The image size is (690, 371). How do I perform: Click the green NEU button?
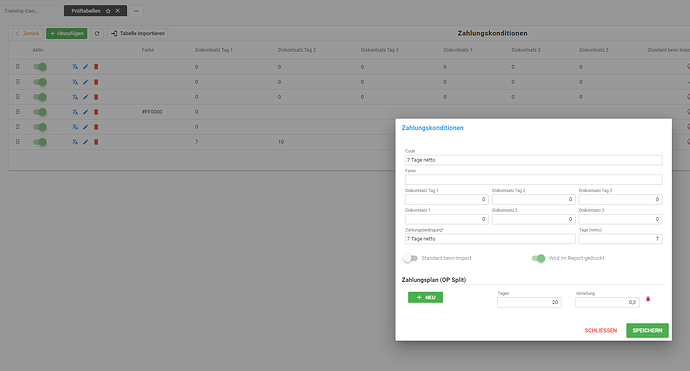[x=426, y=298]
